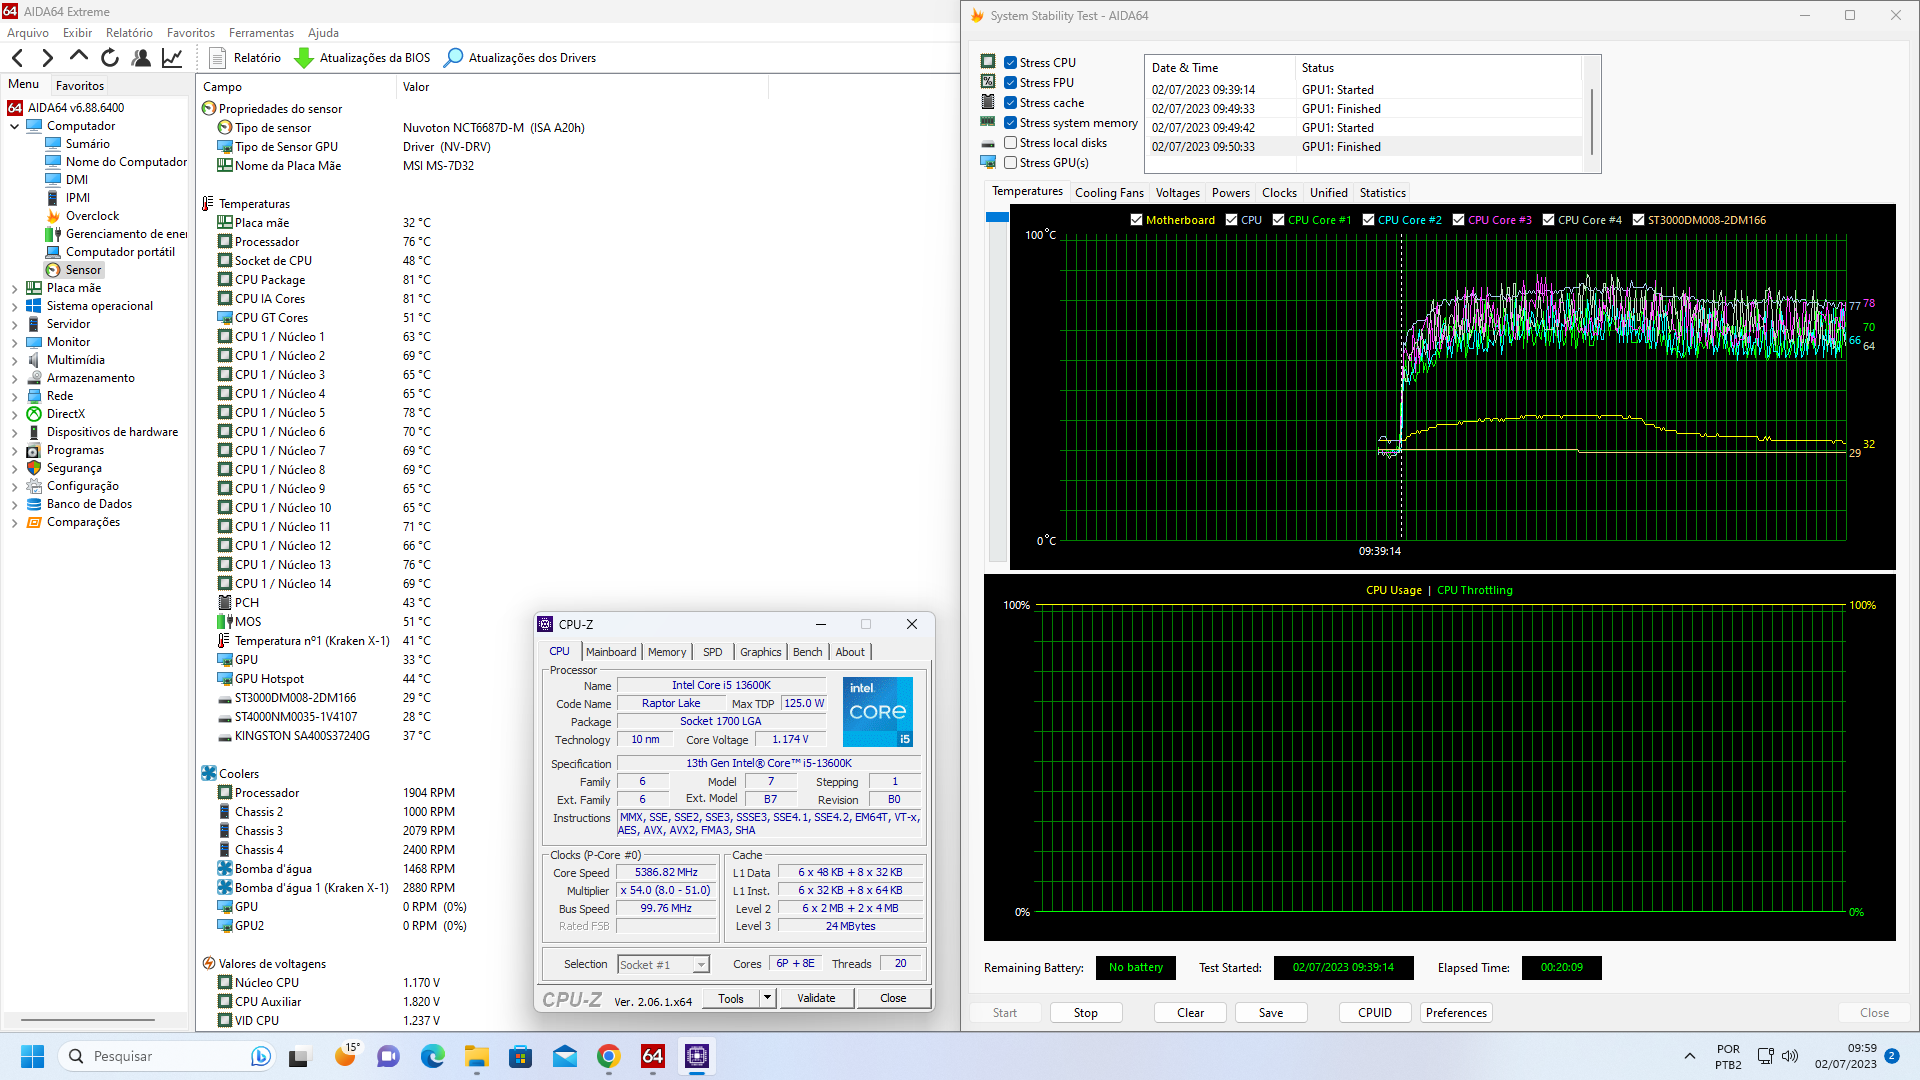Expand the DirectX tree node
Screen dimensions: 1920x1080
pos(15,414)
